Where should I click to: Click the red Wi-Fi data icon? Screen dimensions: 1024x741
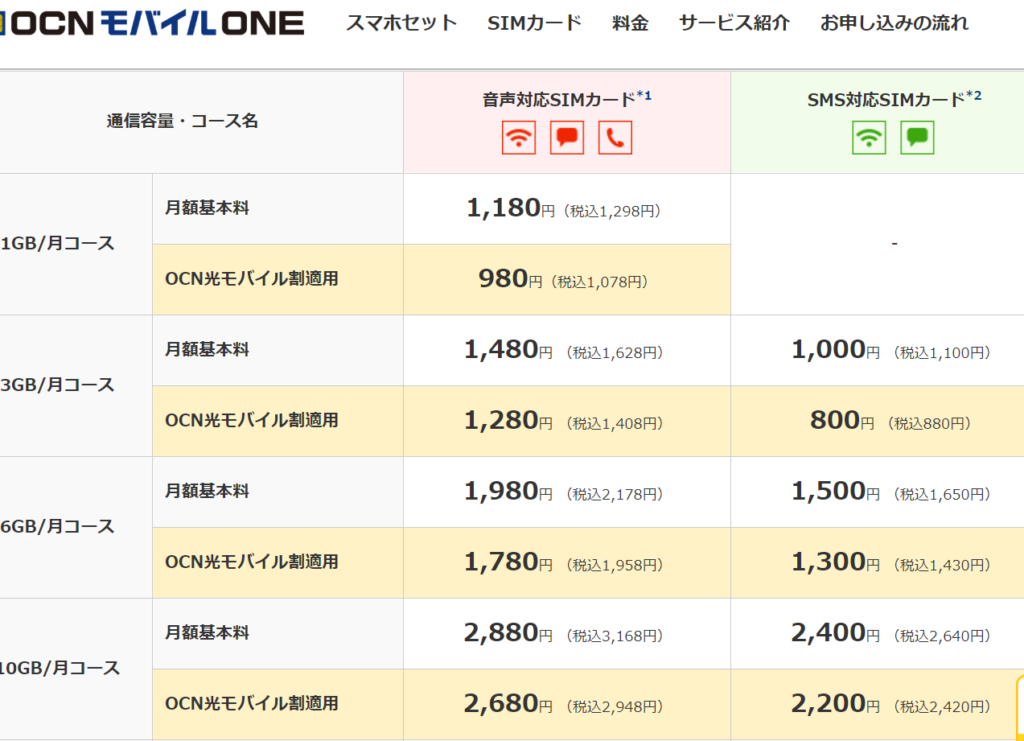tap(519, 138)
